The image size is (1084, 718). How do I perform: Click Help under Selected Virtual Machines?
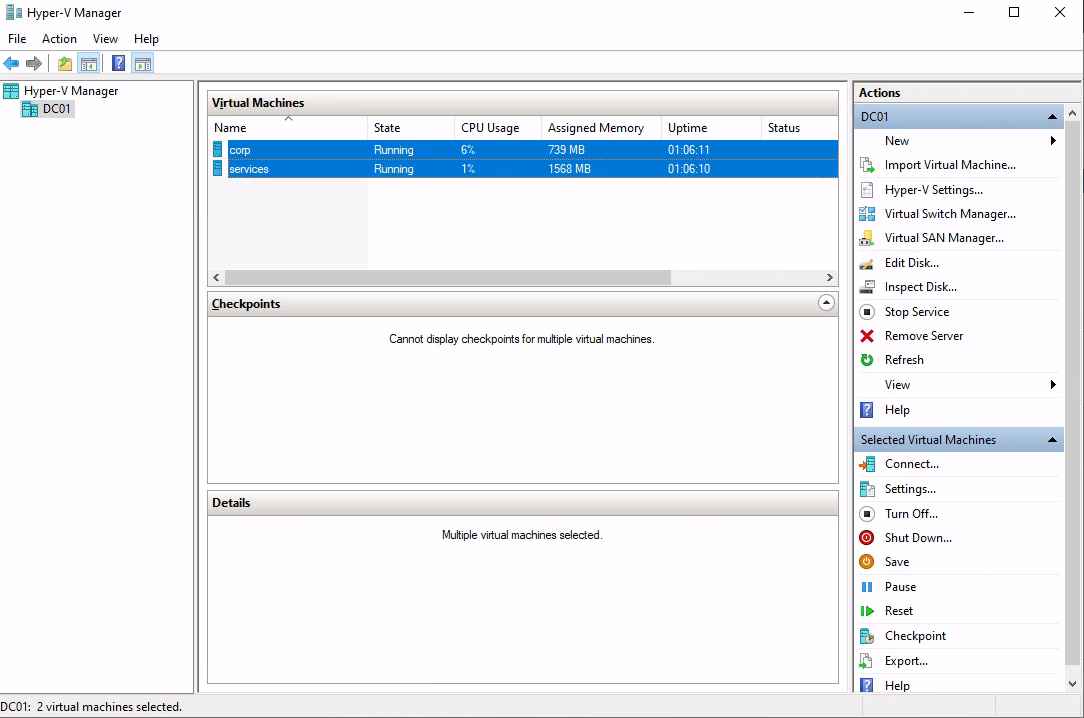(x=897, y=686)
